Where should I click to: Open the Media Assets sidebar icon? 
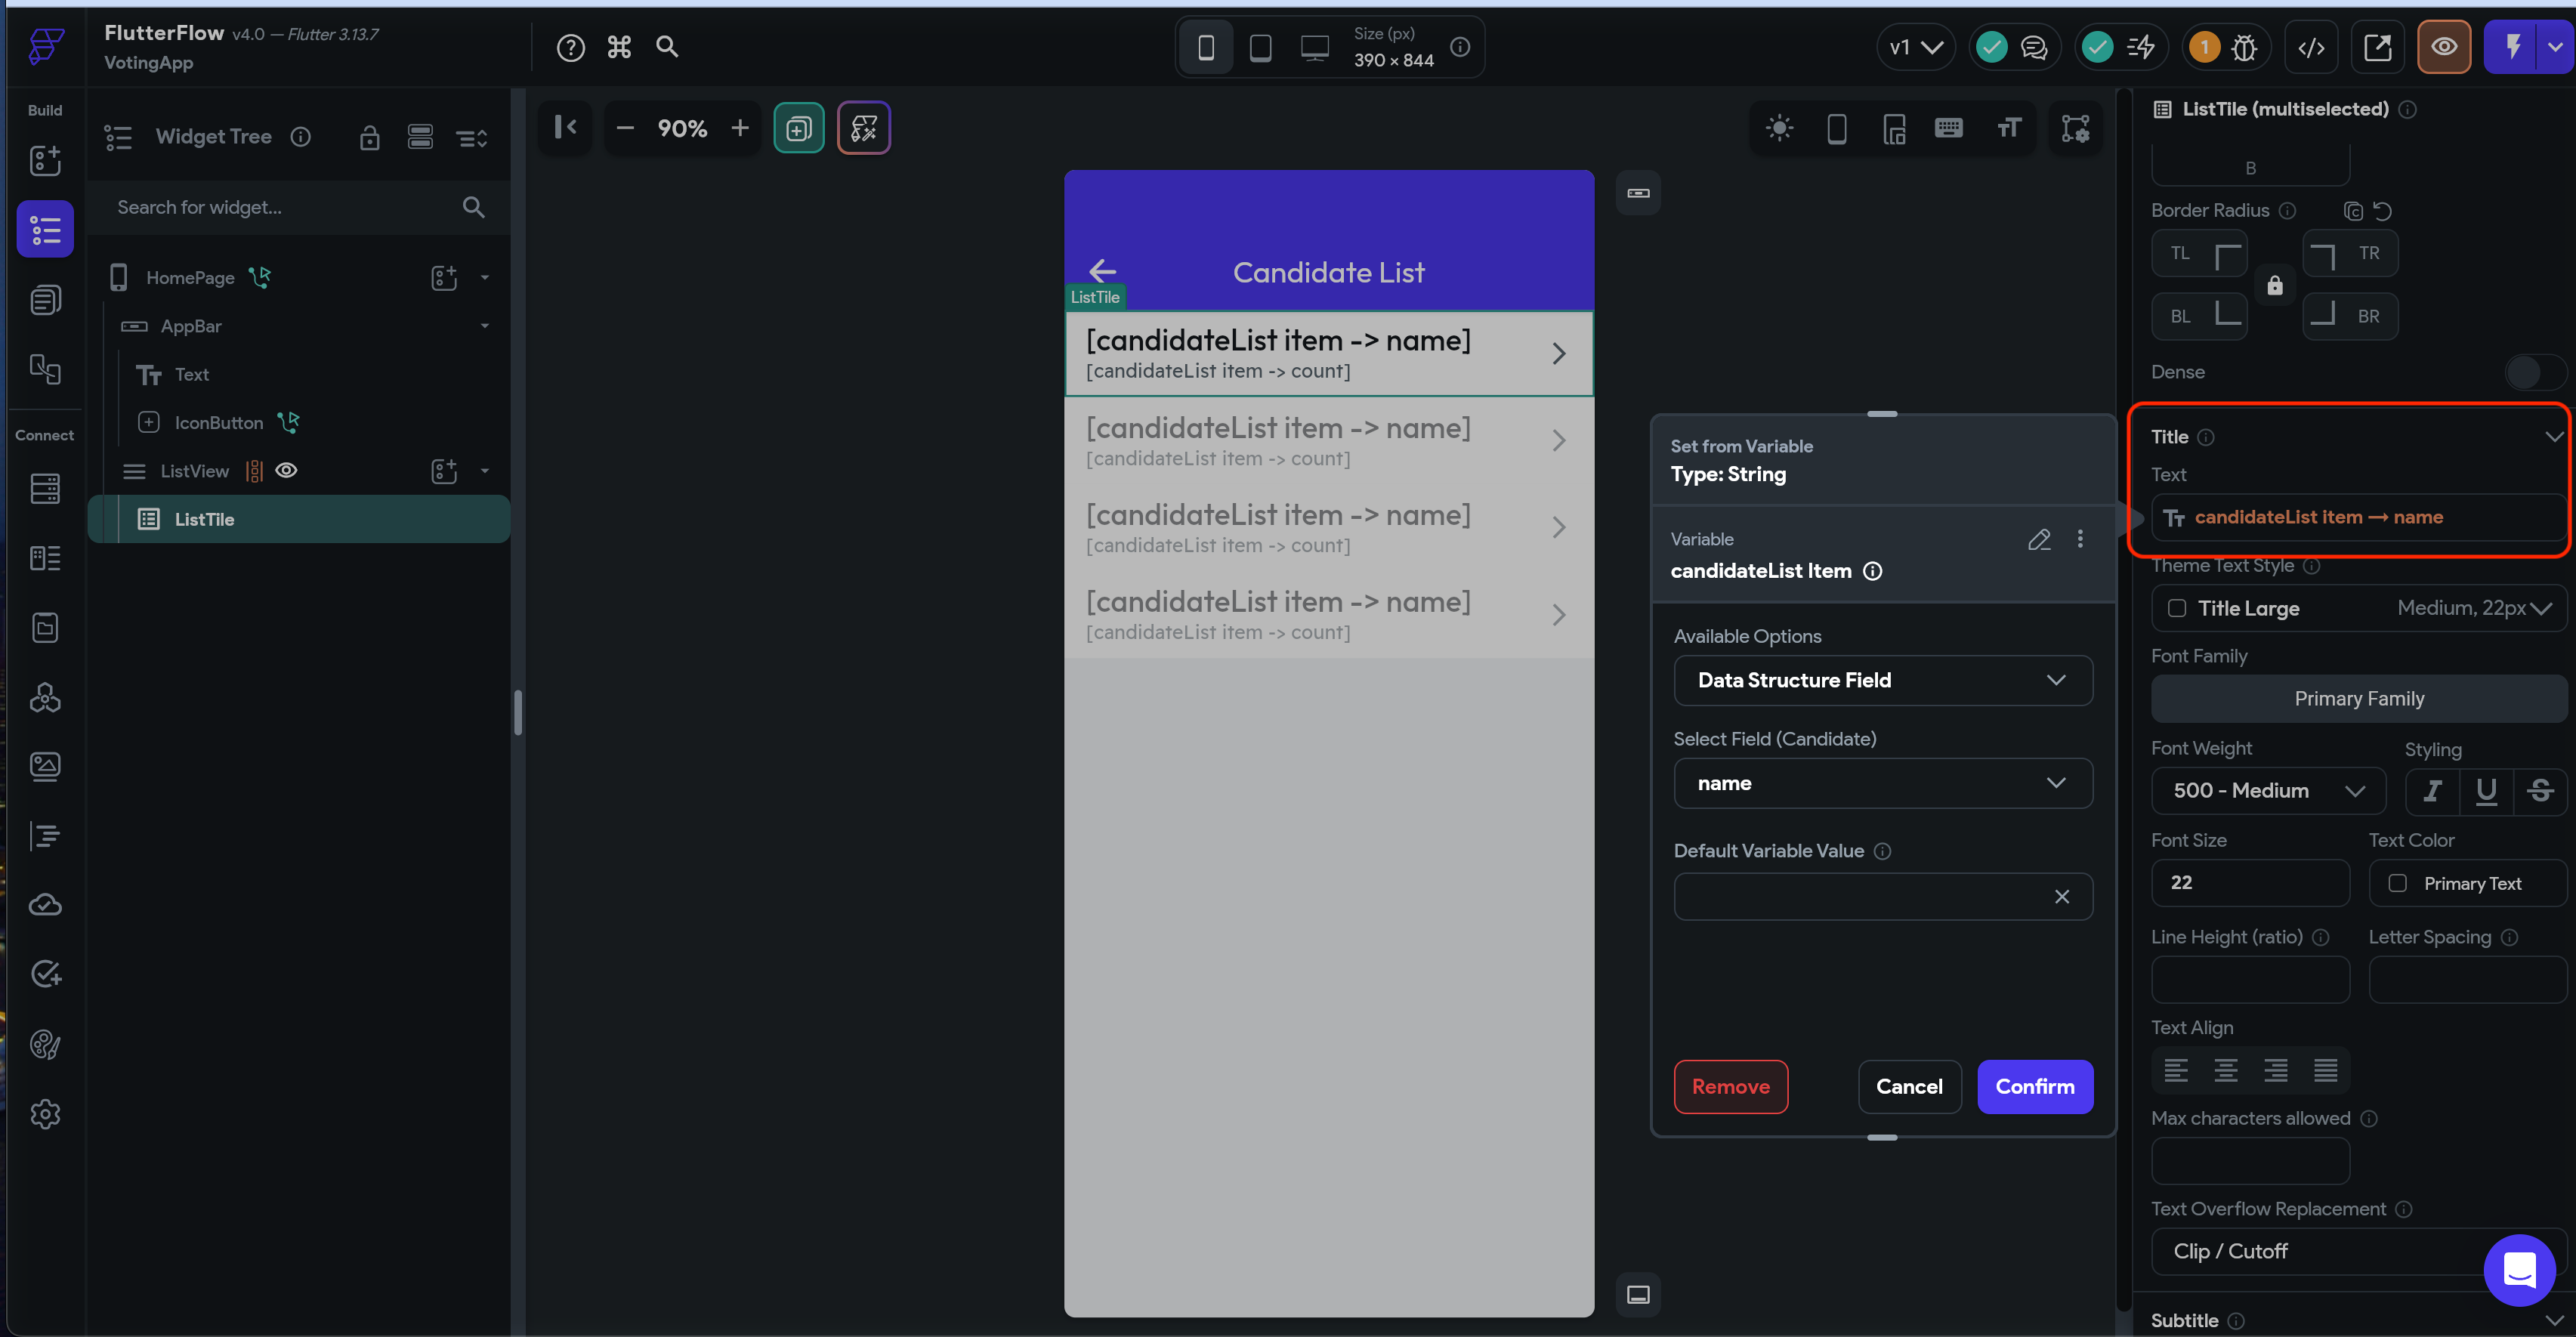point(45,766)
